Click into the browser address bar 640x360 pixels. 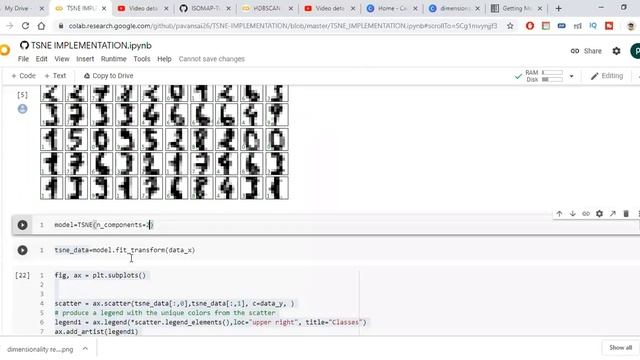point(283,26)
